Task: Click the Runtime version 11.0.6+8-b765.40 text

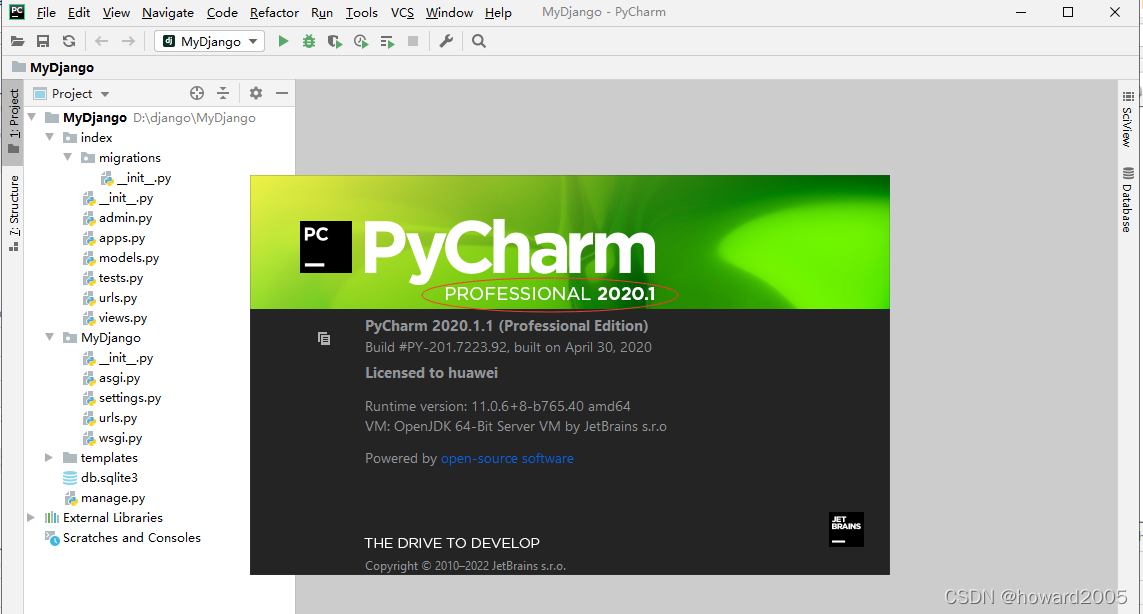Action: 497,406
